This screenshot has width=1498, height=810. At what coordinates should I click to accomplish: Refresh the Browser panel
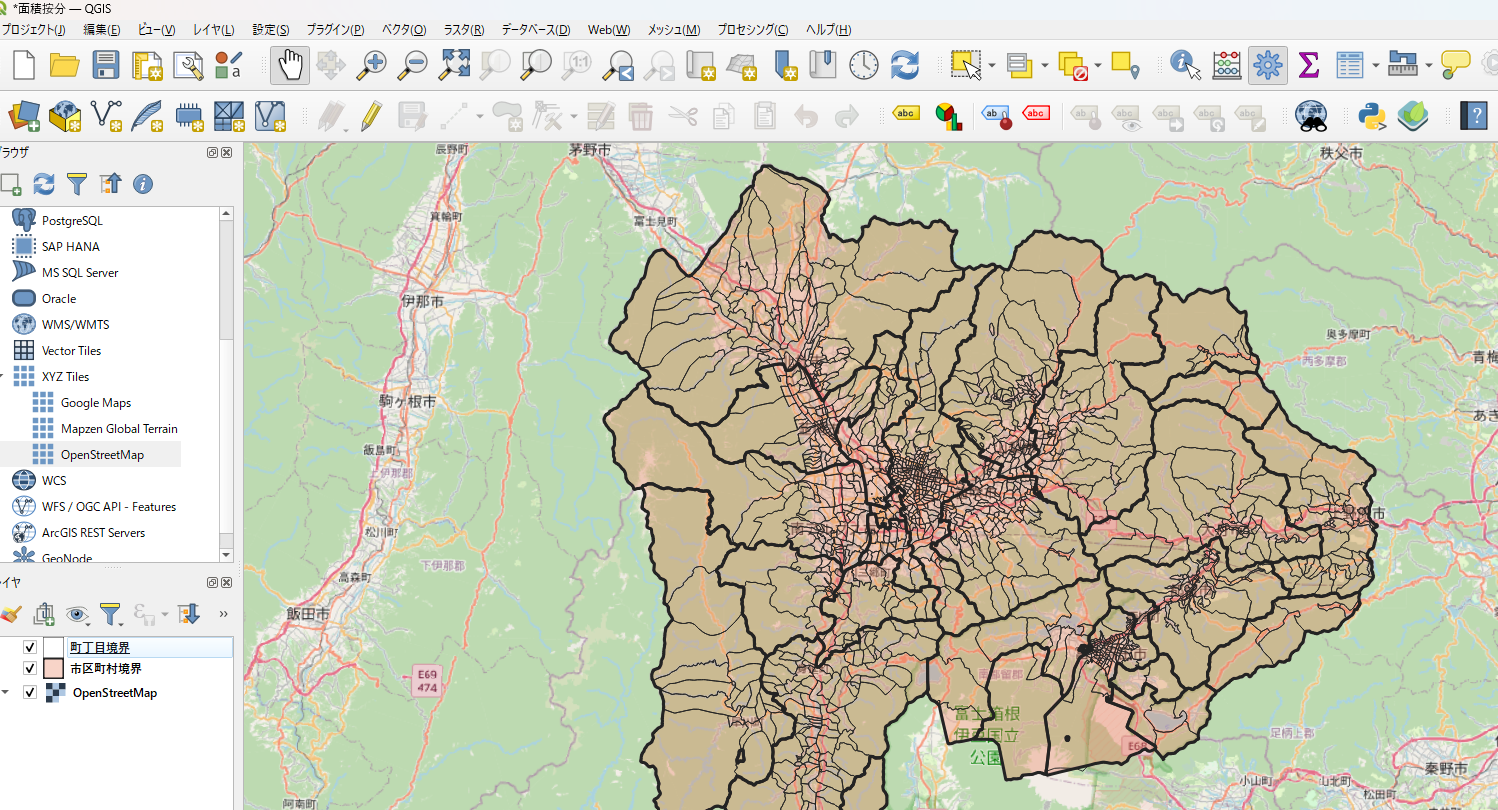(44, 184)
